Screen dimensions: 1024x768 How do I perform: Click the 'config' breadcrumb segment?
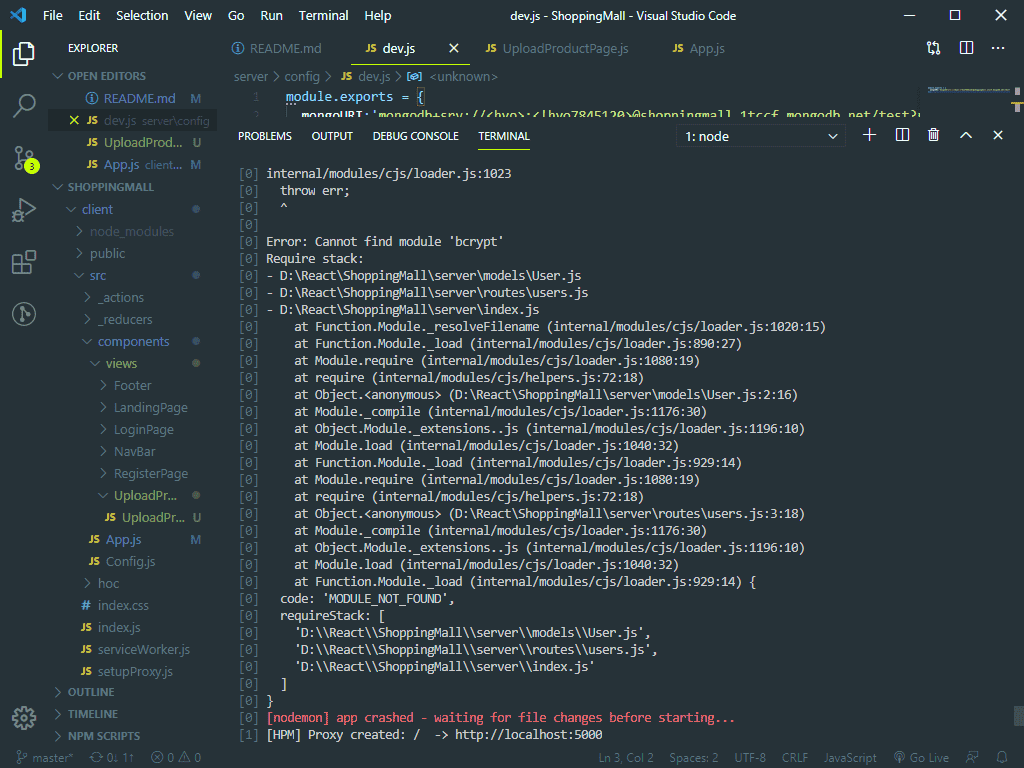302,76
